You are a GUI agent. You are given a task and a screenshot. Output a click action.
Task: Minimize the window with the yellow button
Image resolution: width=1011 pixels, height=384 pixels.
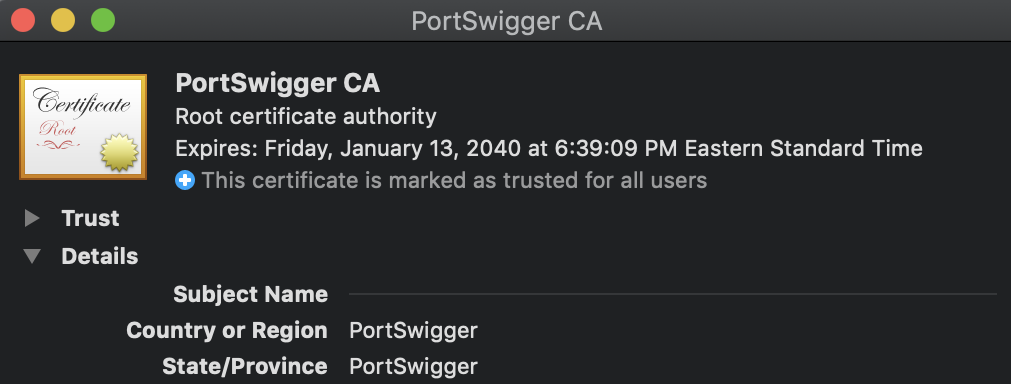[x=63, y=20]
